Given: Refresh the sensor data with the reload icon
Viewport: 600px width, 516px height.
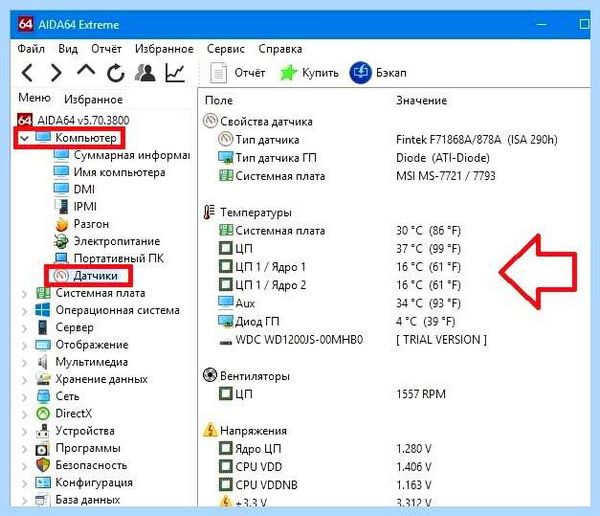Looking at the screenshot, I should [116, 72].
